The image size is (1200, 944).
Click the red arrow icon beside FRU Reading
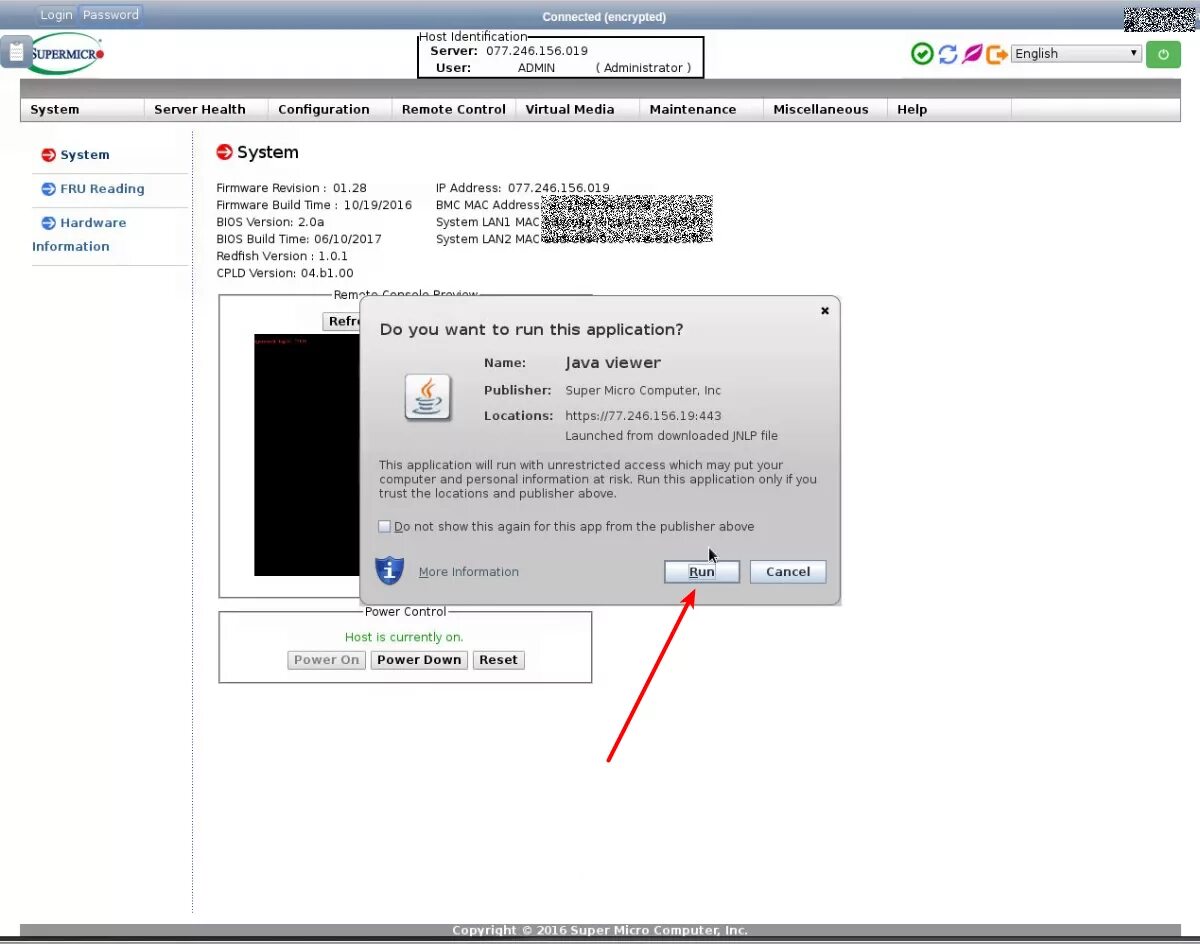point(49,189)
